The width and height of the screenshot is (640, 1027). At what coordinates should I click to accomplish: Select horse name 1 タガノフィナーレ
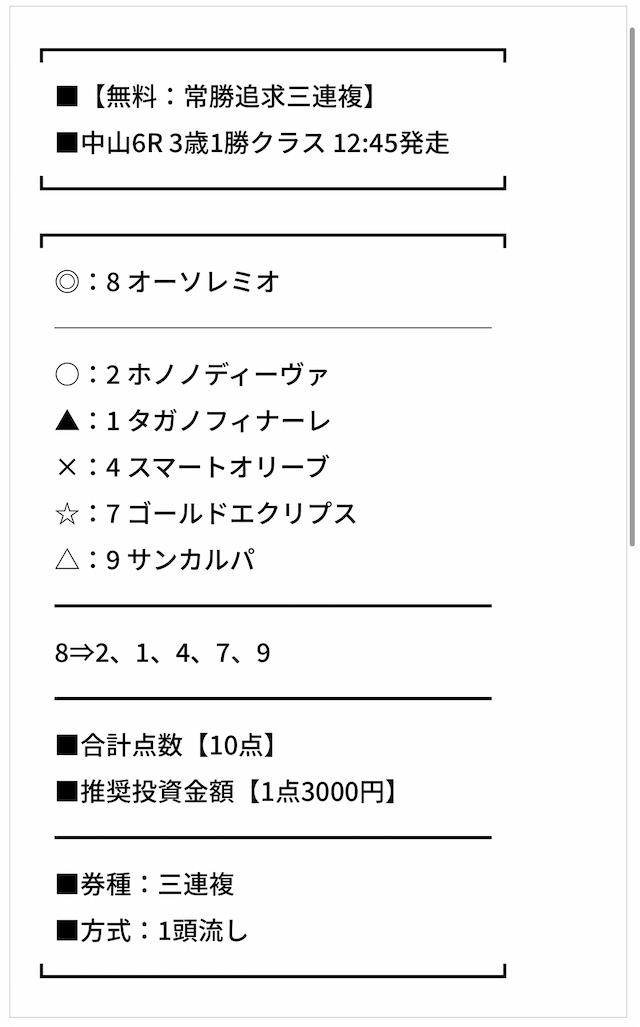[x=217, y=421]
